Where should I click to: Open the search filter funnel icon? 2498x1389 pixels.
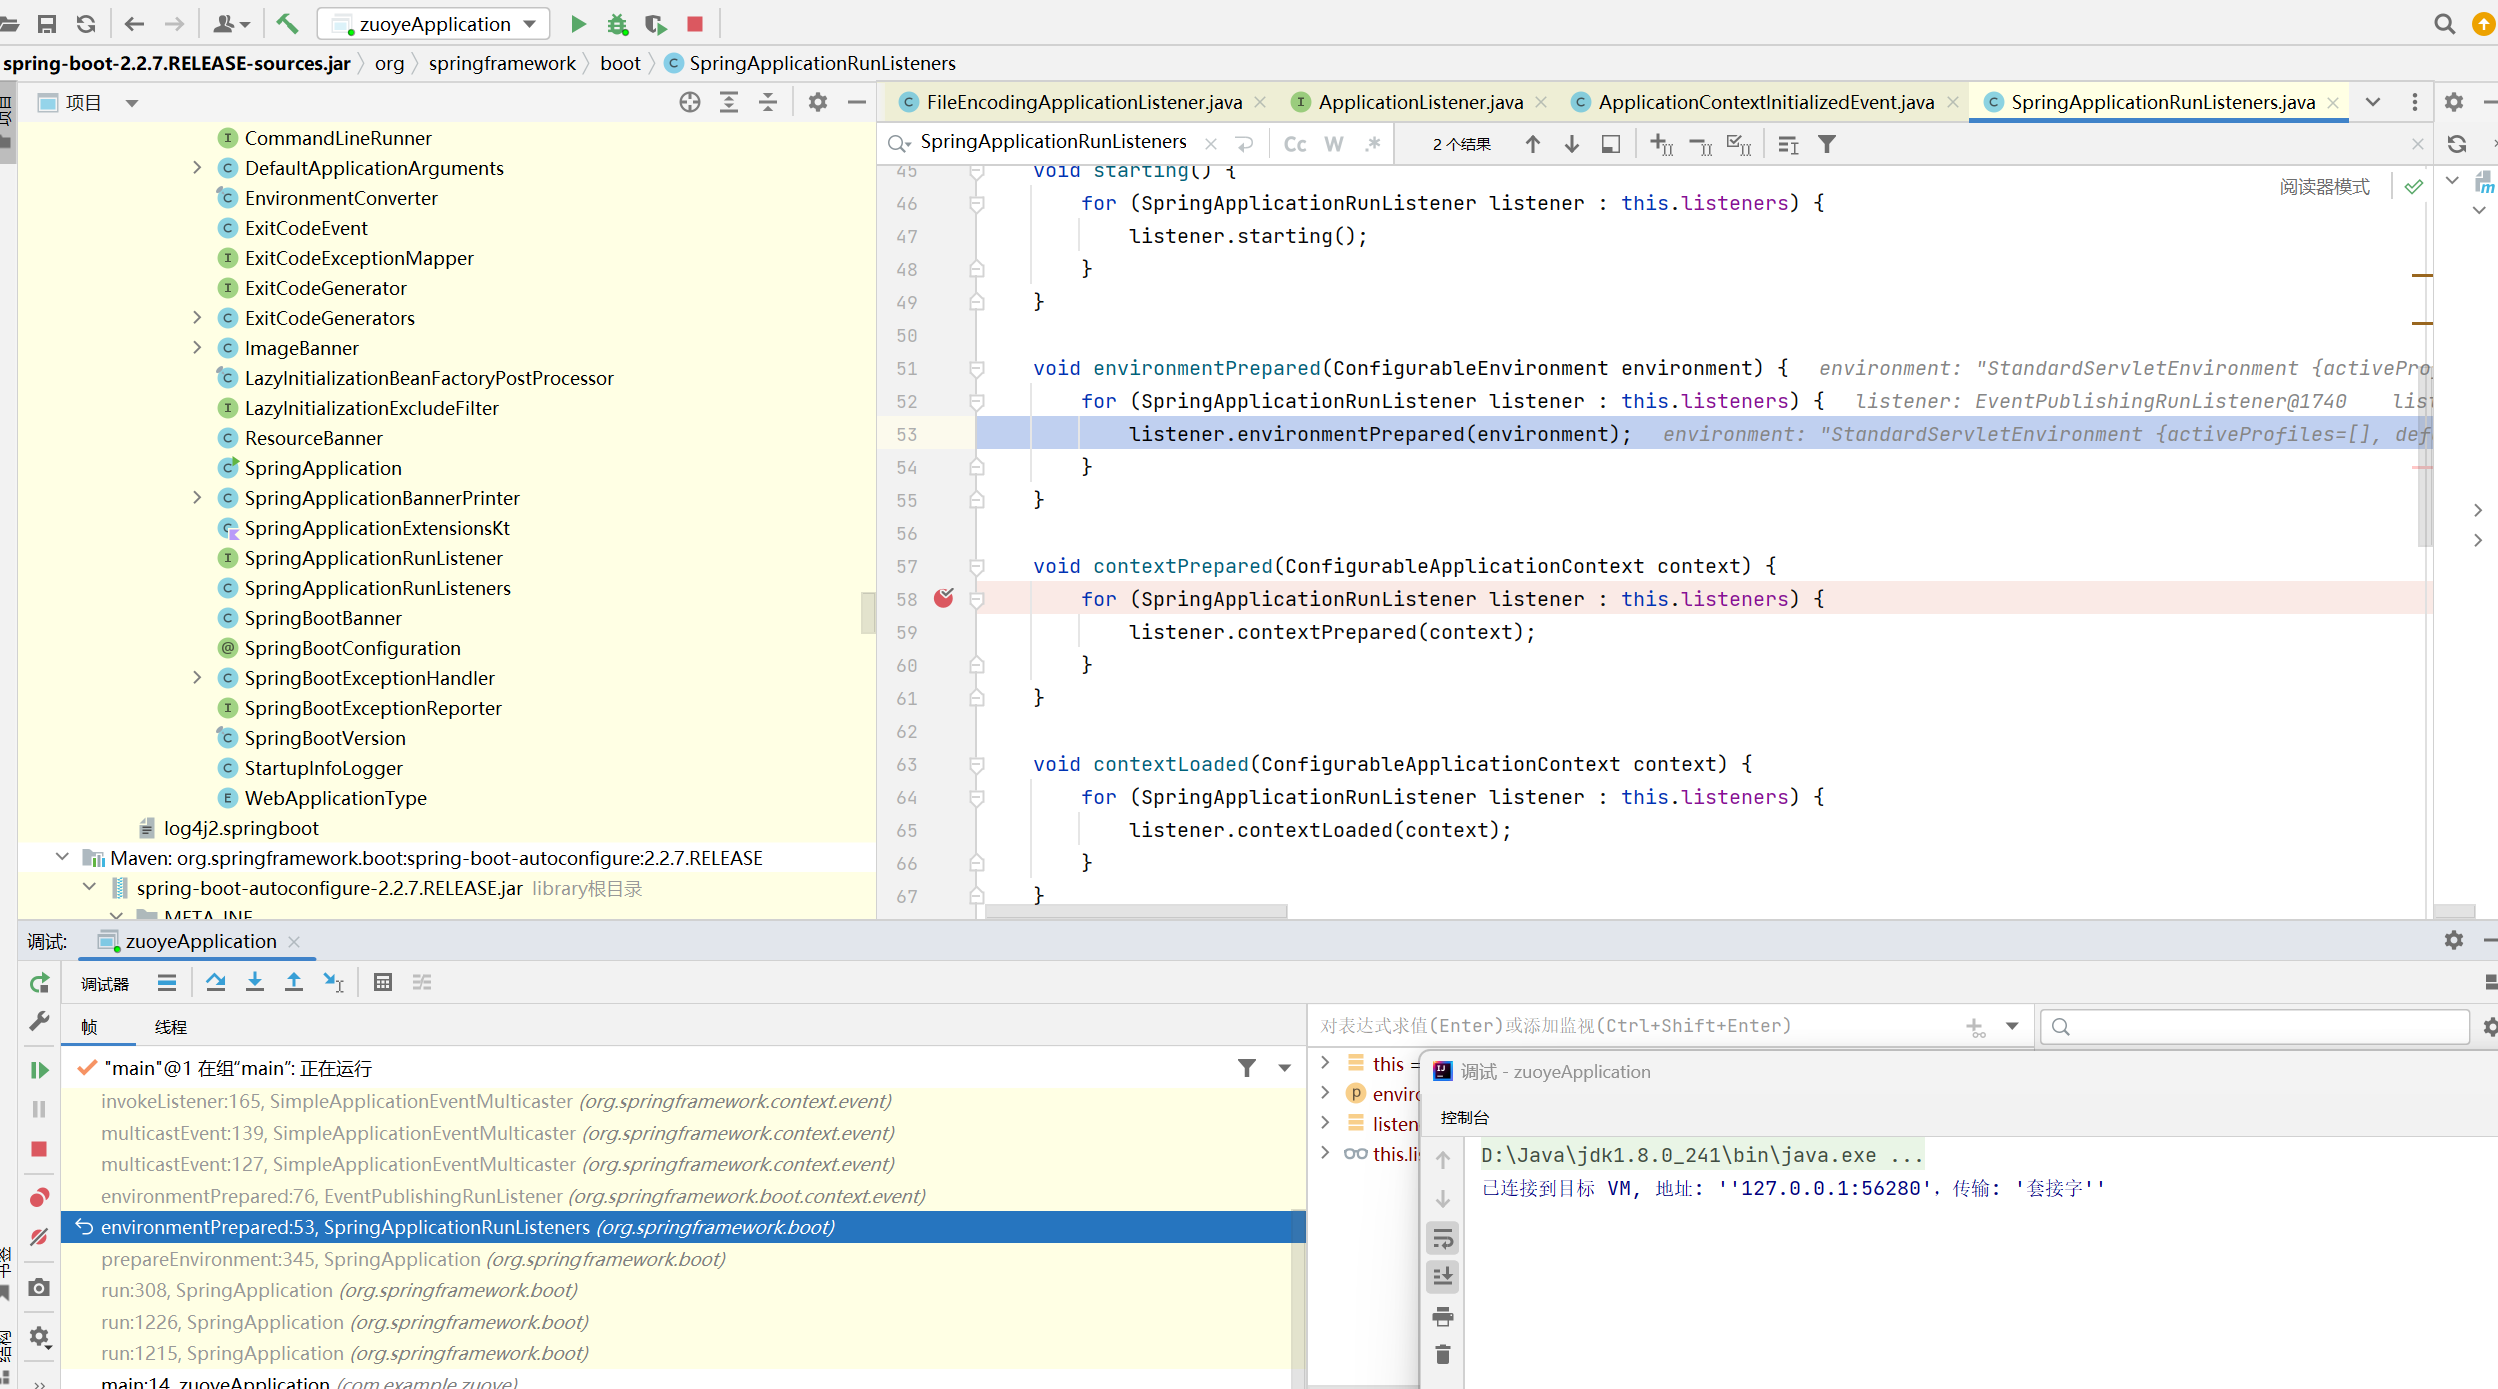pyautogui.click(x=1827, y=144)
